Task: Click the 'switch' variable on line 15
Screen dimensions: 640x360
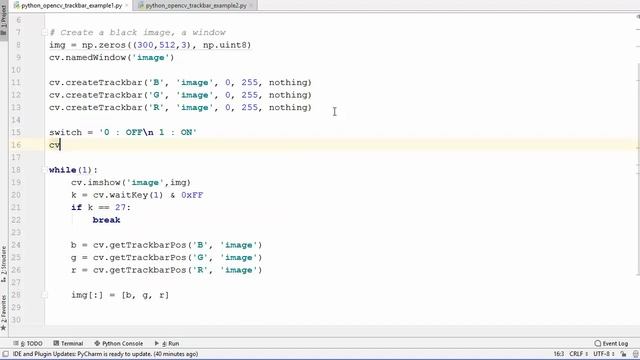Action: pos(65,132)
